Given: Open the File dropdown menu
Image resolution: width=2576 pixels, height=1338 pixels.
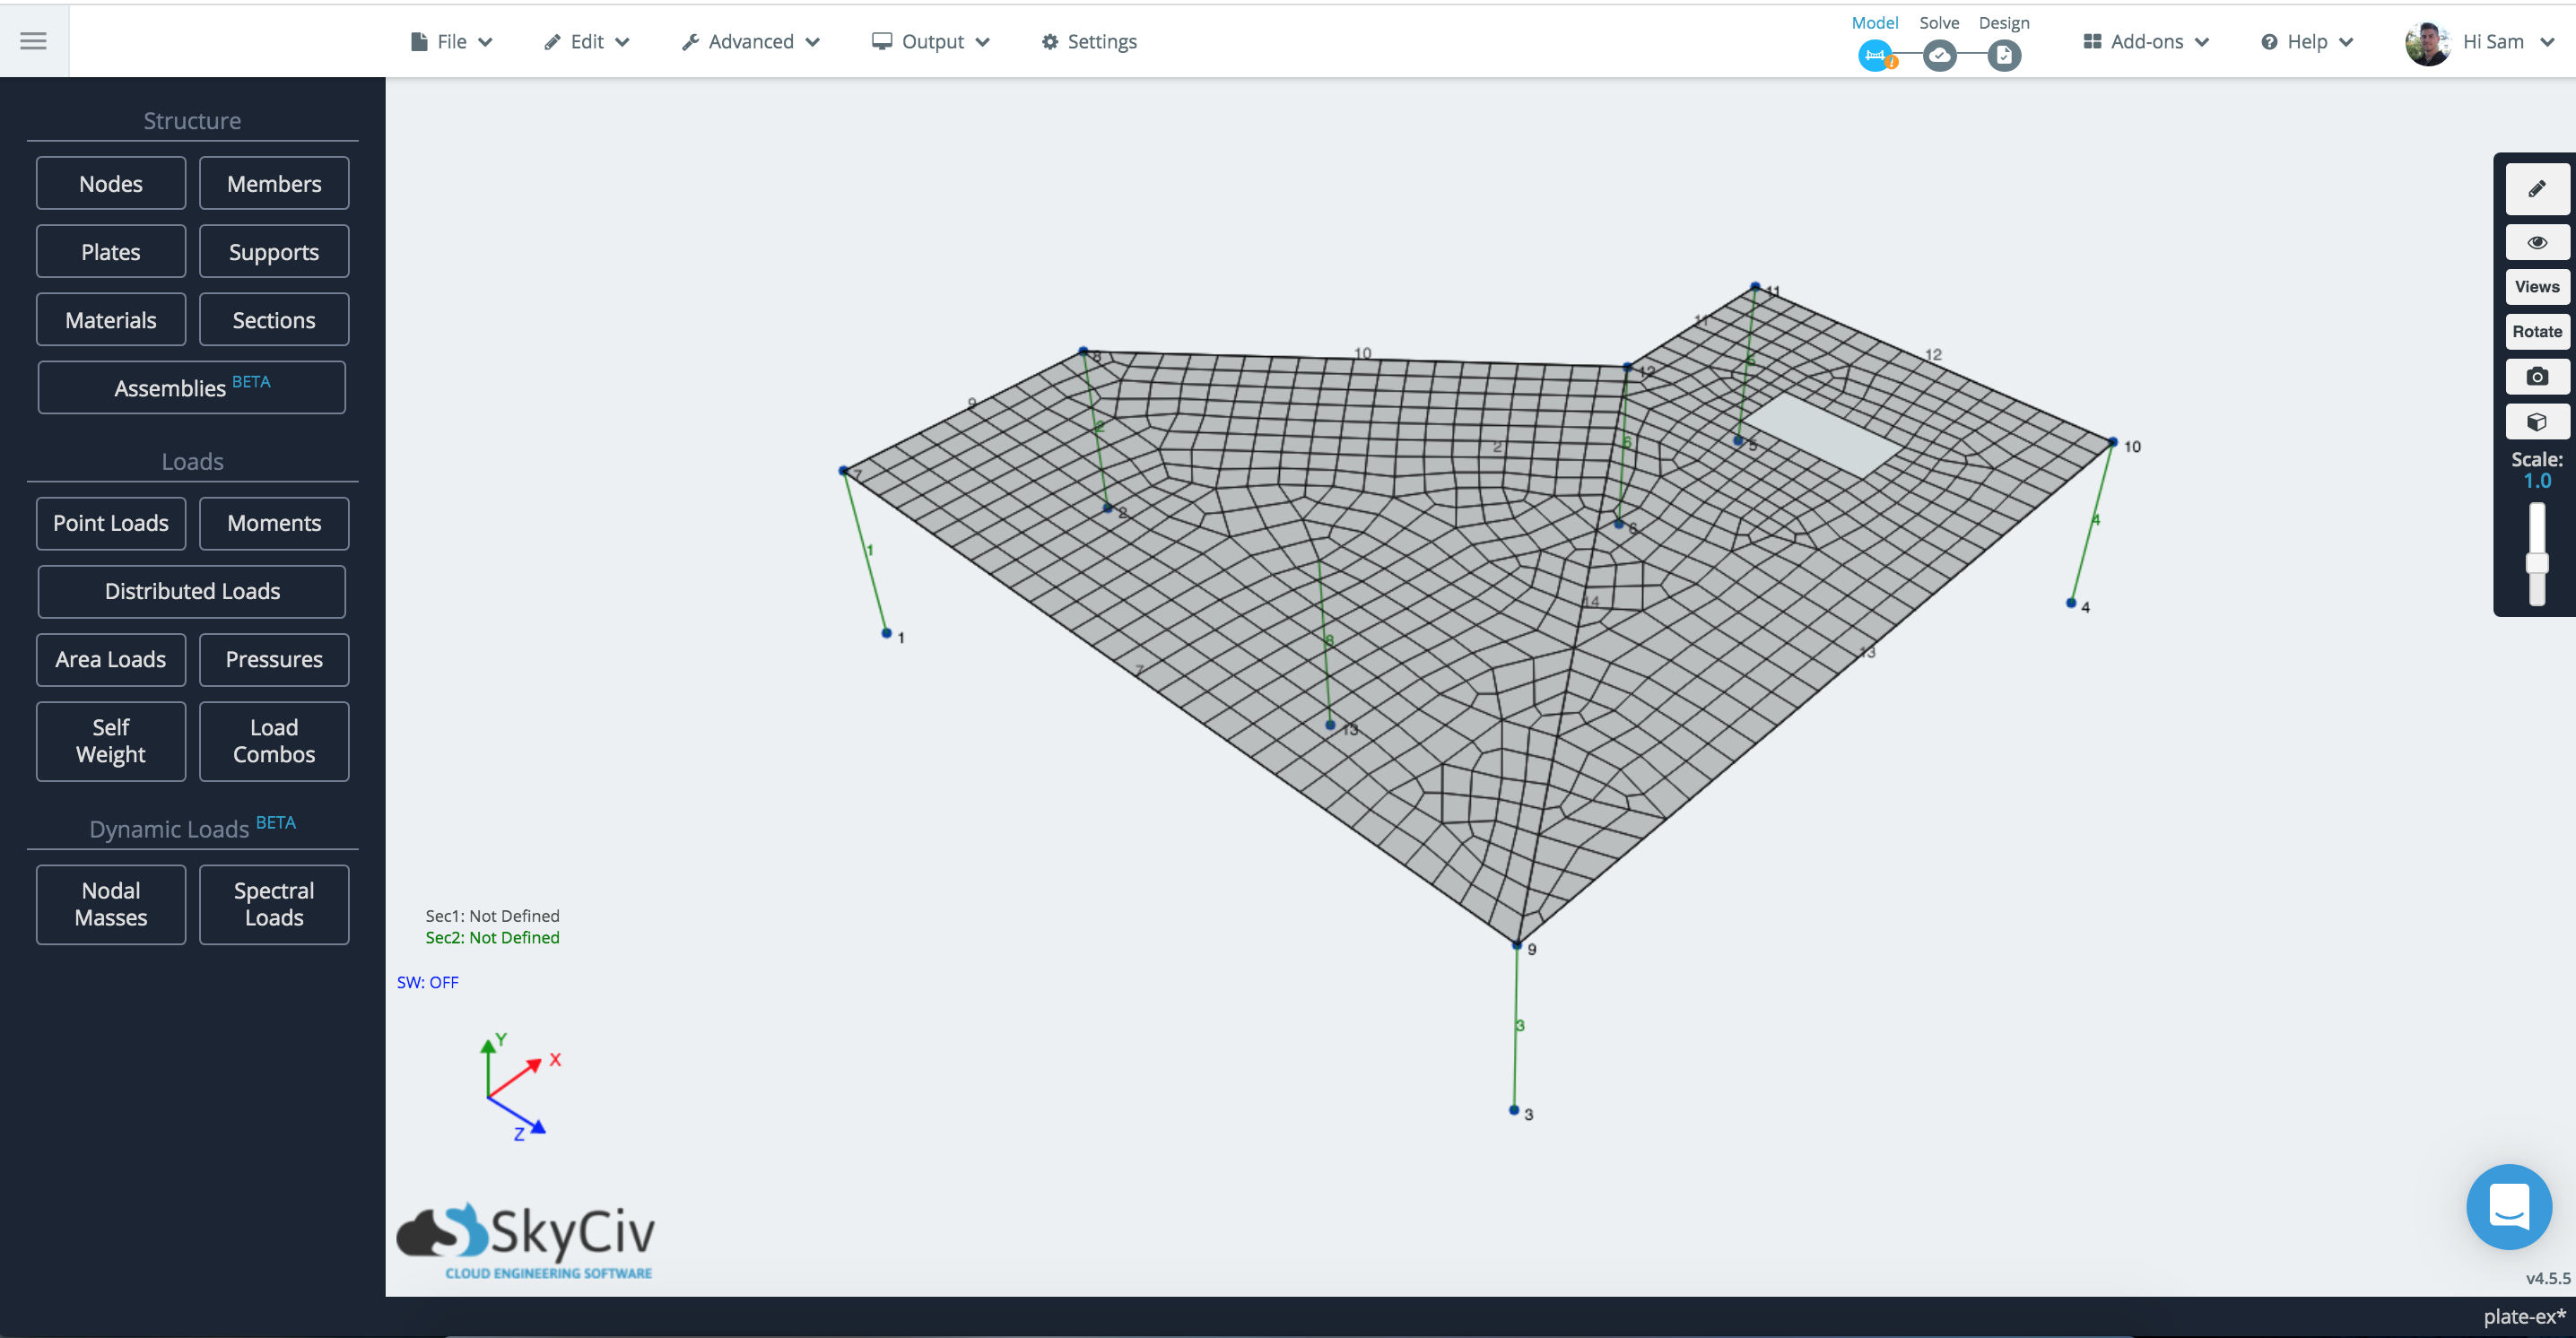Looking at the screenshot, I should (449, 41).
